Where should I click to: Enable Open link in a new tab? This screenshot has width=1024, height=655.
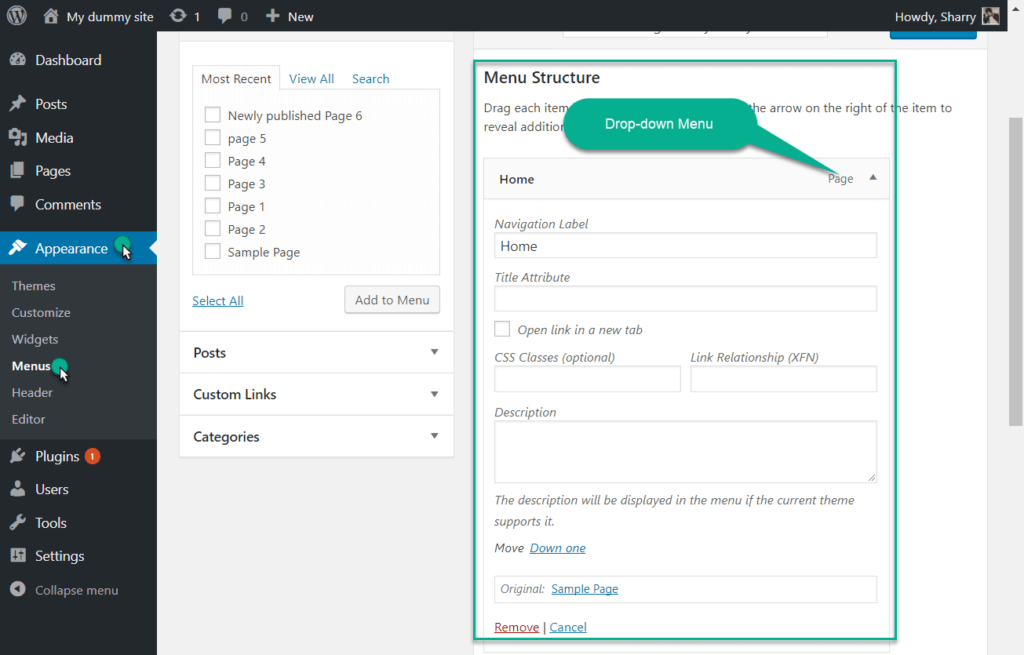(502, 329)
